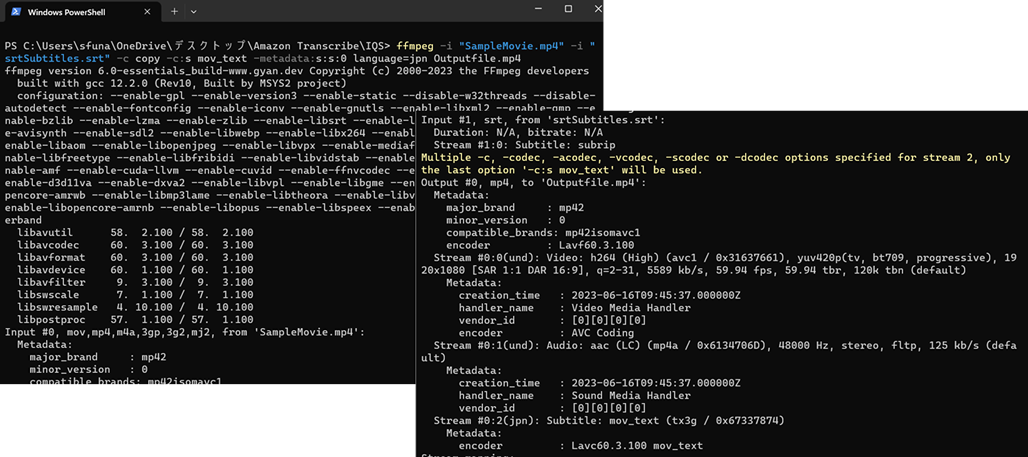Click the 'encoder : Lavc60.3.100 mov_text' line
1028x457 pixels.
(580, 445)
